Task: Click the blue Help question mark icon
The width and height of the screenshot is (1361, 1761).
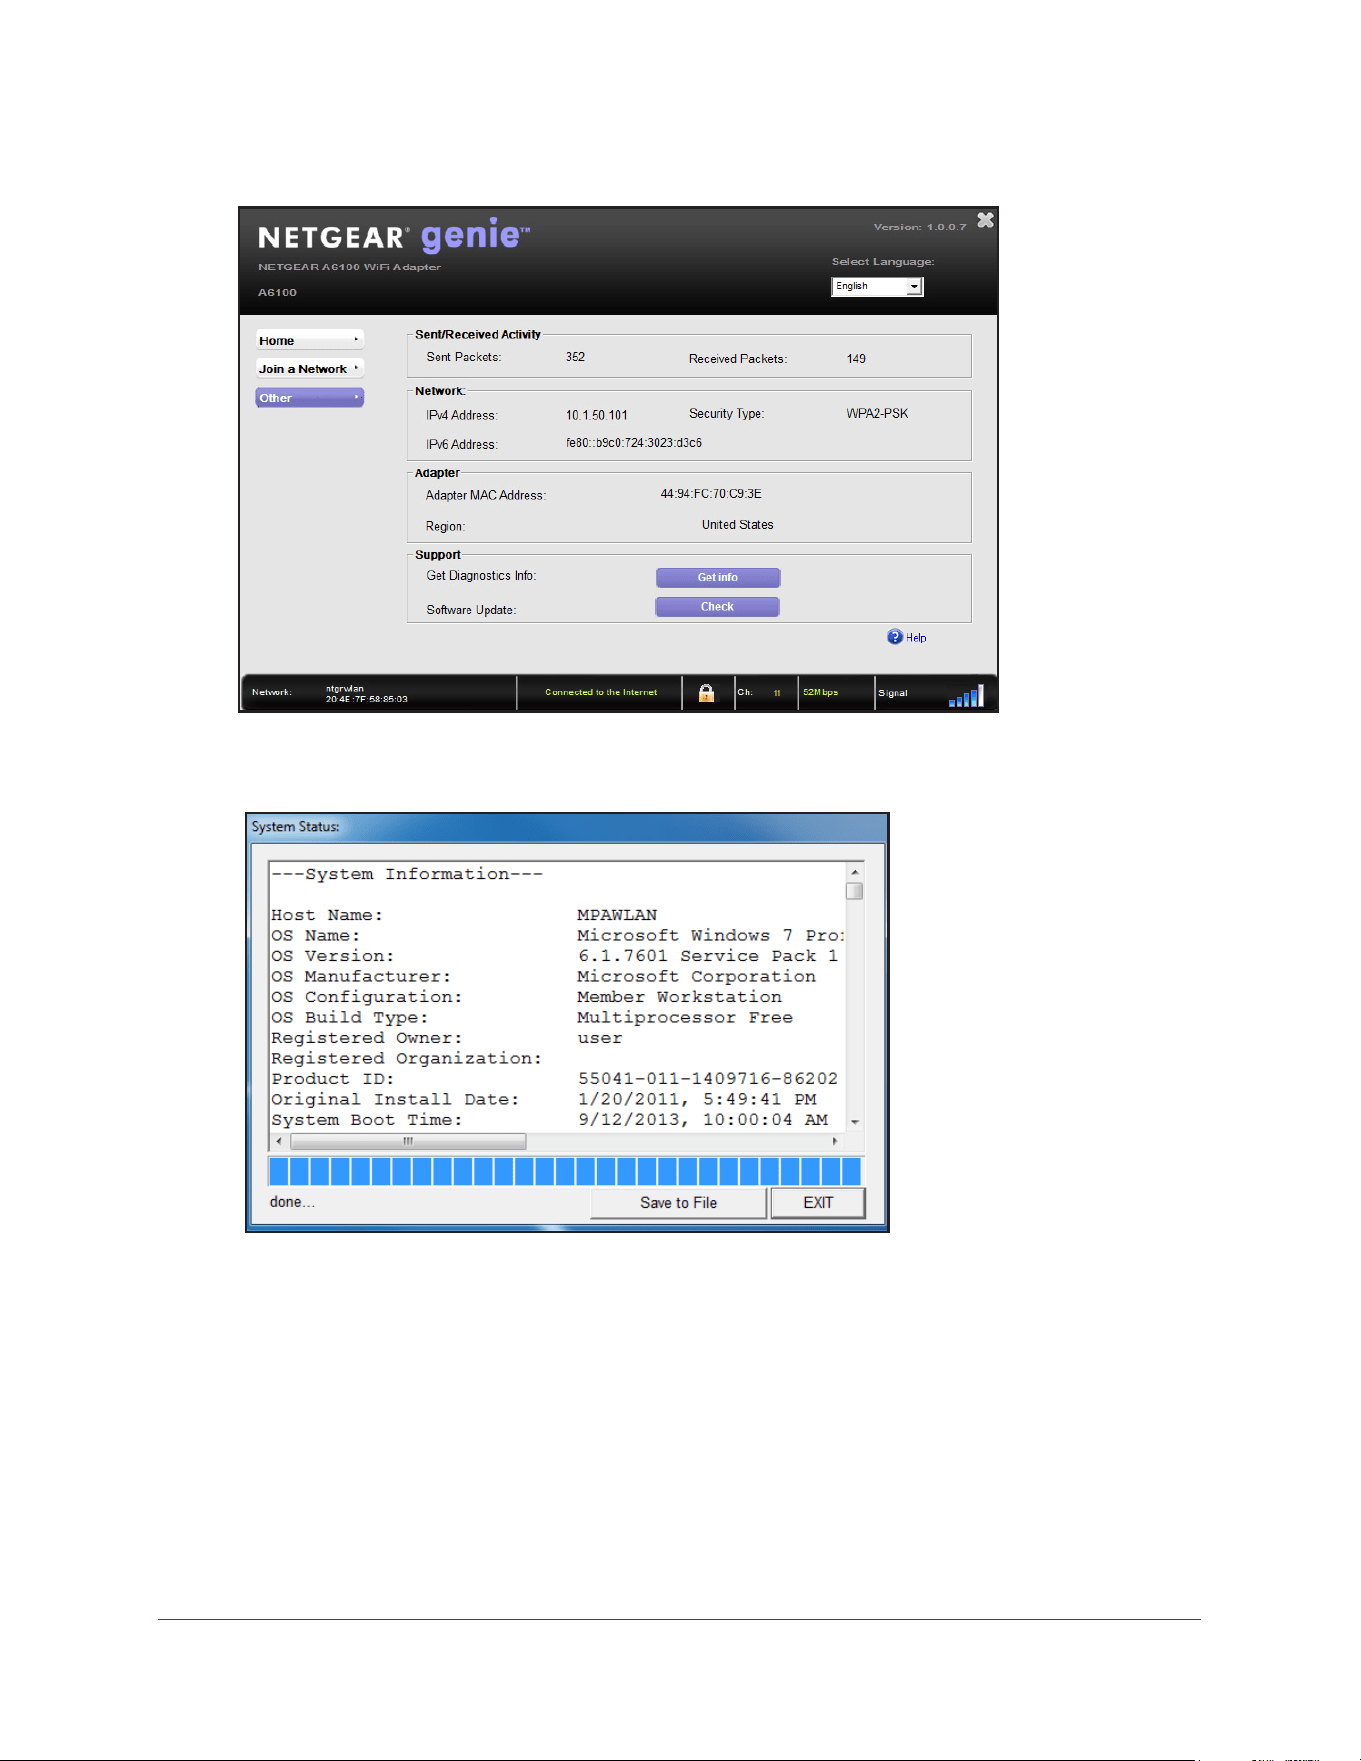Action: (895, 637)
